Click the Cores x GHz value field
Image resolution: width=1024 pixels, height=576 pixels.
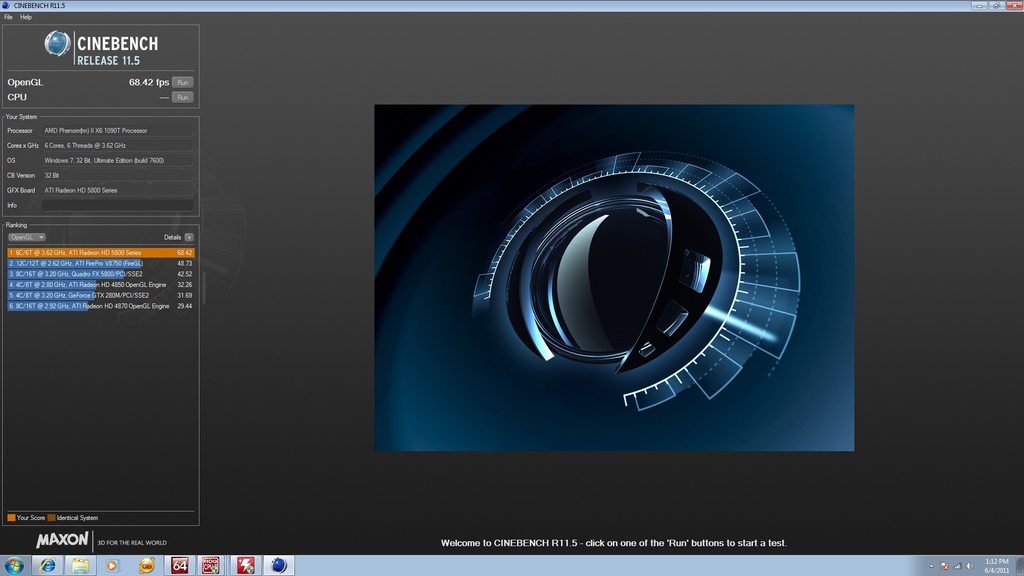point(118,146)
